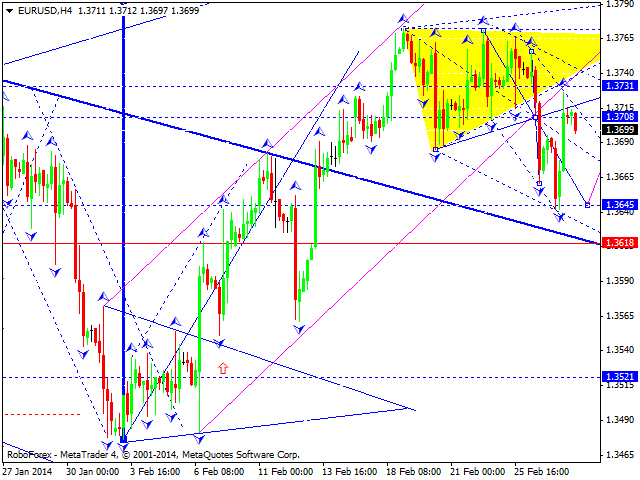Click the 27 Jan 2014 date label
The image size is (640, 480).
28,471
